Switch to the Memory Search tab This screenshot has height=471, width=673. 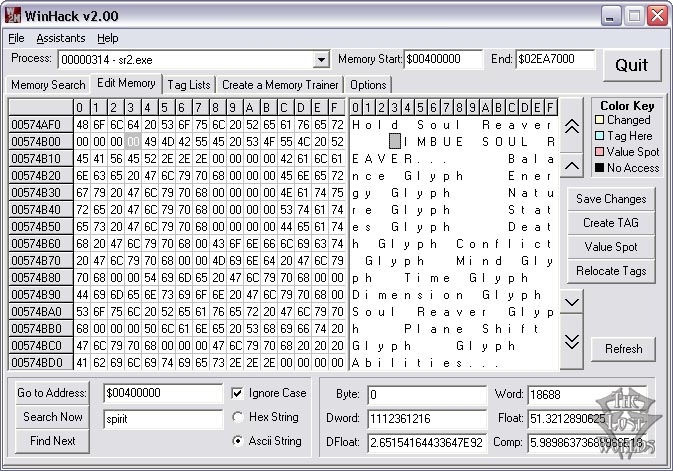click(x=48, y=85)
